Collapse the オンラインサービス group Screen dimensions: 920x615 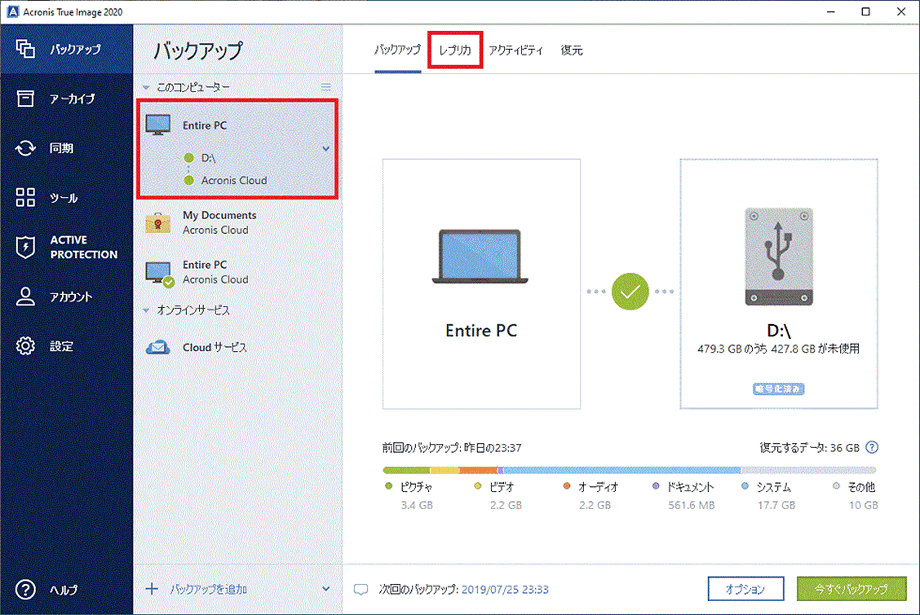click(x=146, y=310)
